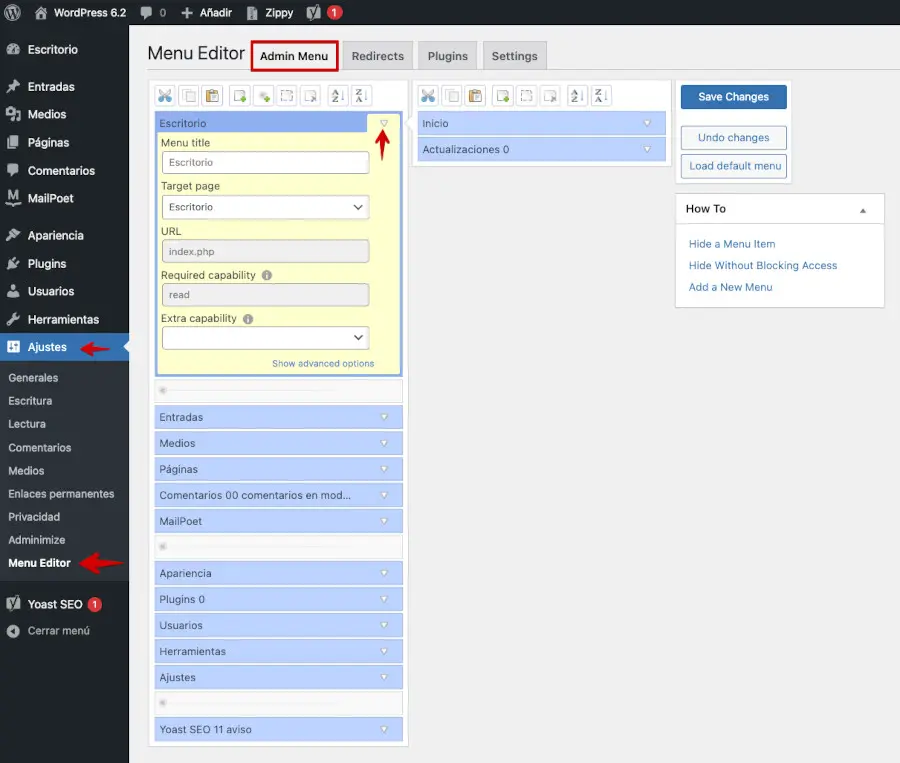Open Add a New Menu help link
Screen dimensions: 900x763
(x=730, y=287)
